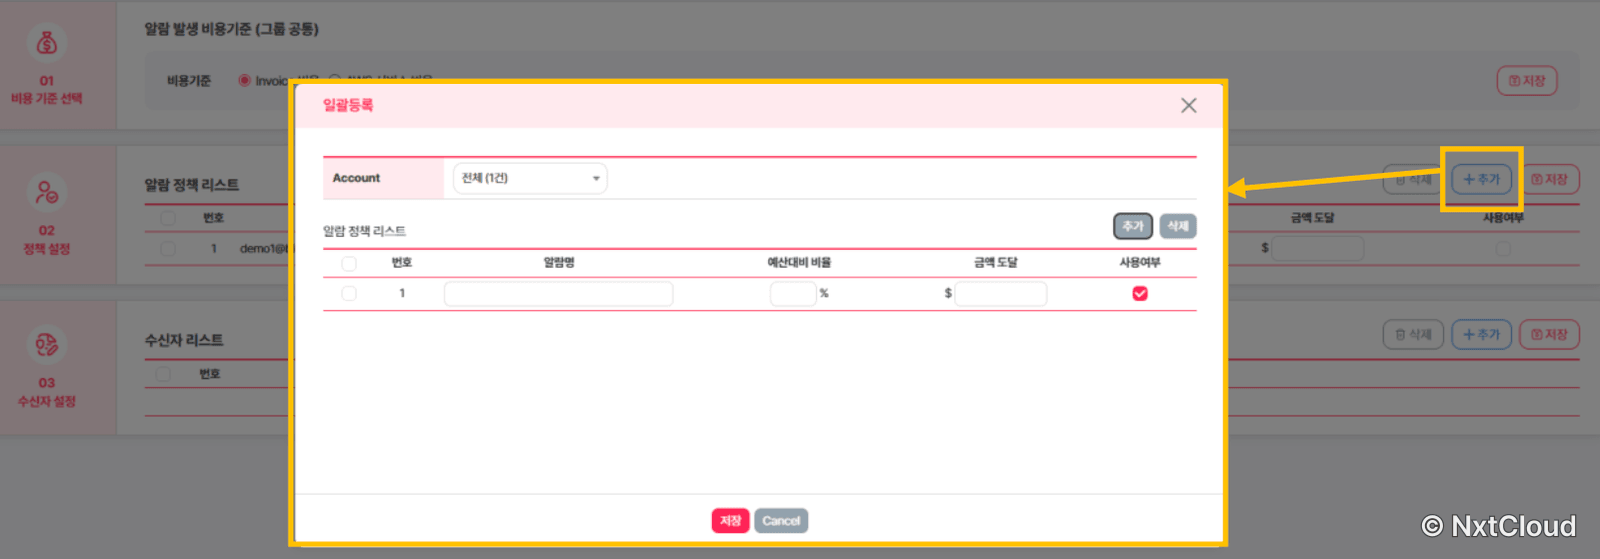Click 저장 in the 수신자 리스트 section
The width and height of the screenshot is (1600, 559).
[x=1549, y=334]
